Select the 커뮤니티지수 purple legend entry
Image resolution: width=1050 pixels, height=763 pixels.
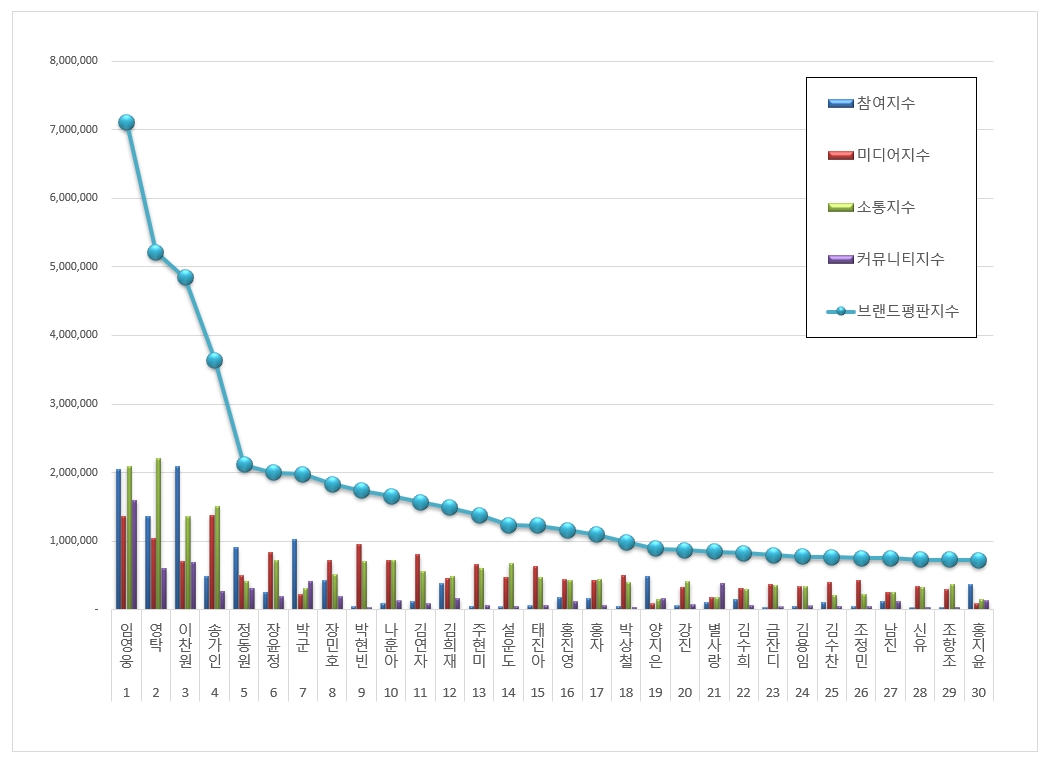point(886,259)
